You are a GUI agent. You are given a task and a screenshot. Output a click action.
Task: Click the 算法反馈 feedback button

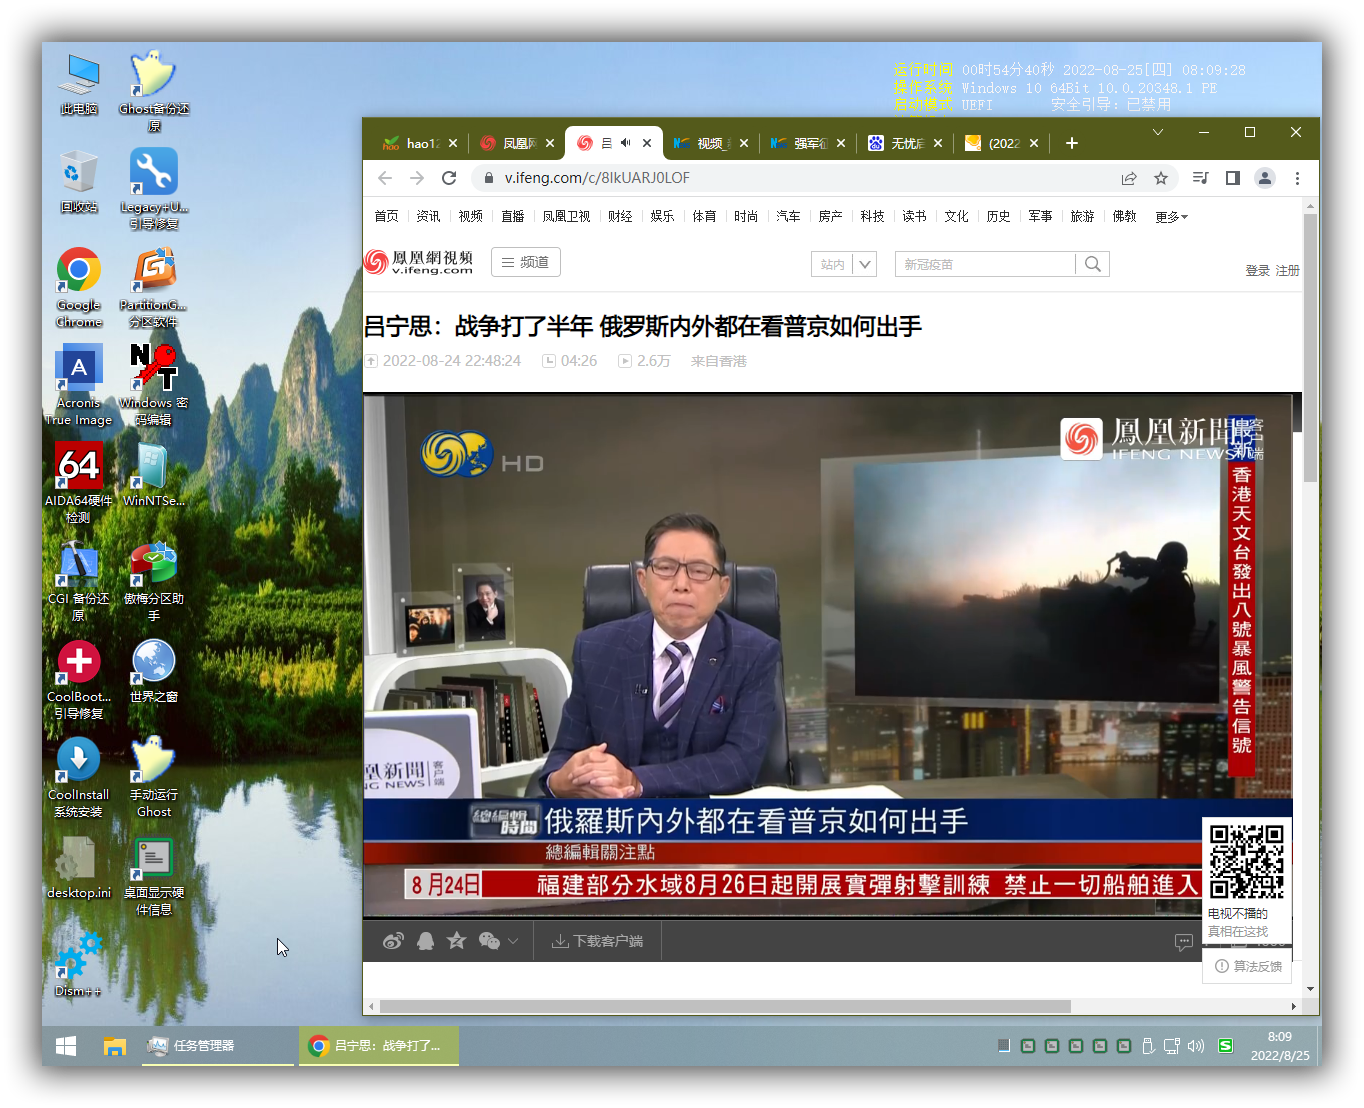pos(1249,966)
